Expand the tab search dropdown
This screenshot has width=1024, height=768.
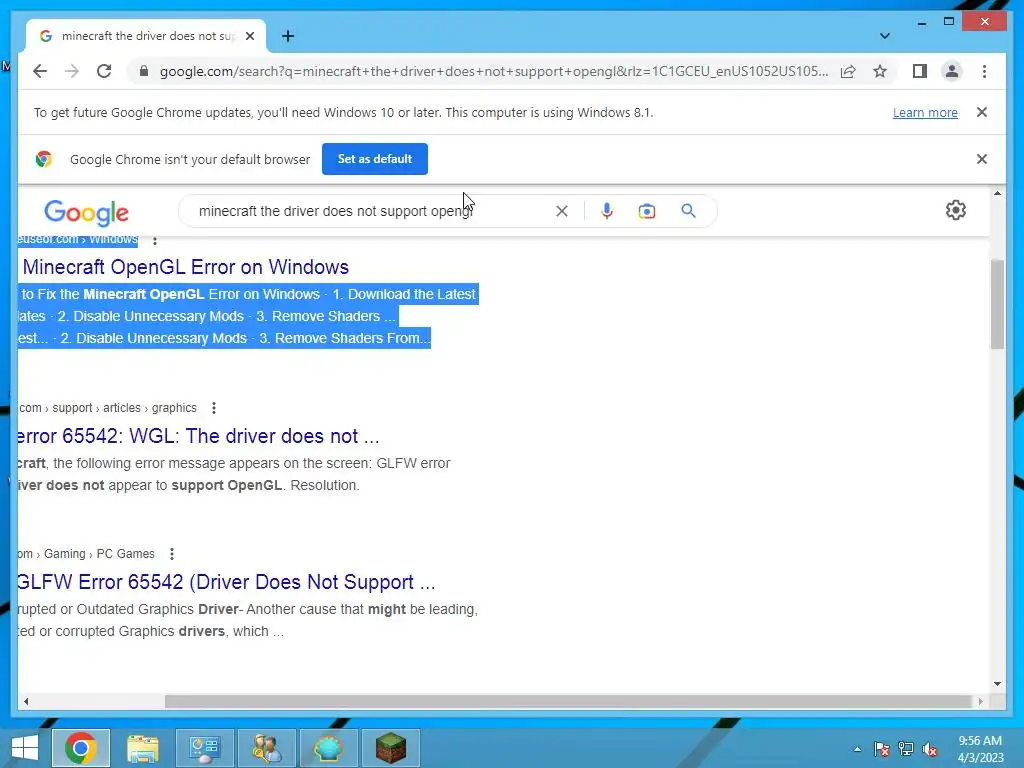(x=884, y=36)
